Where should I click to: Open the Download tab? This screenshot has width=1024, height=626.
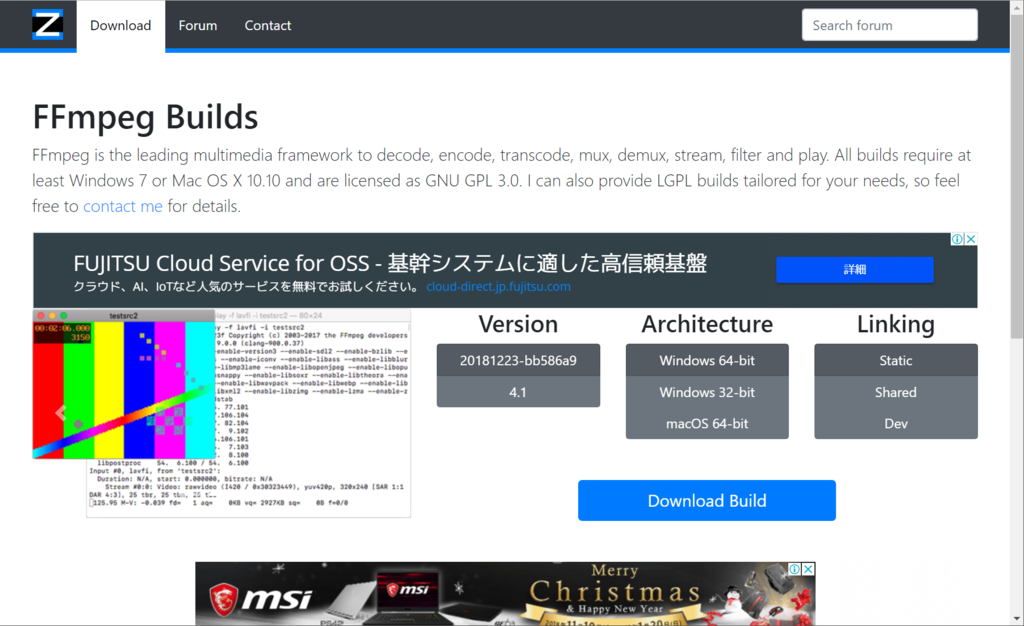point(121,25)
